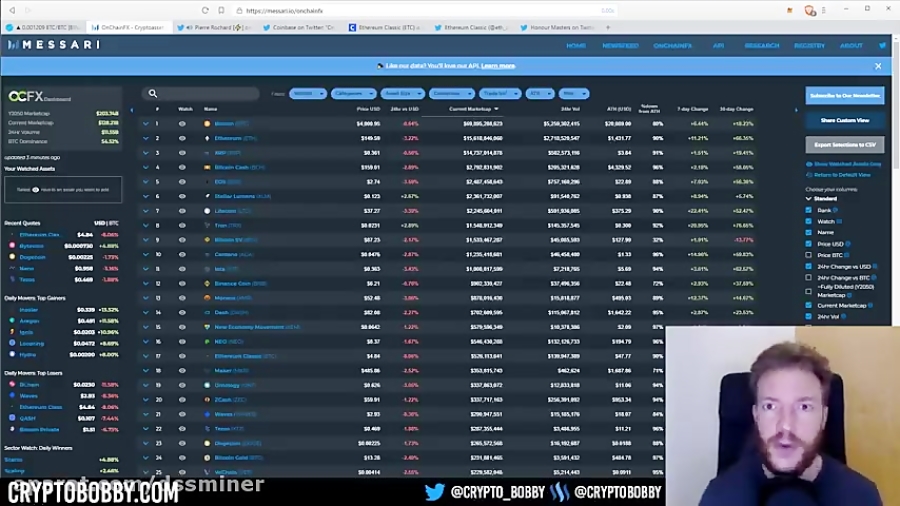Click the search magnifier icon in the assets search bar
The image size is (900, 506).
point(153,94)
